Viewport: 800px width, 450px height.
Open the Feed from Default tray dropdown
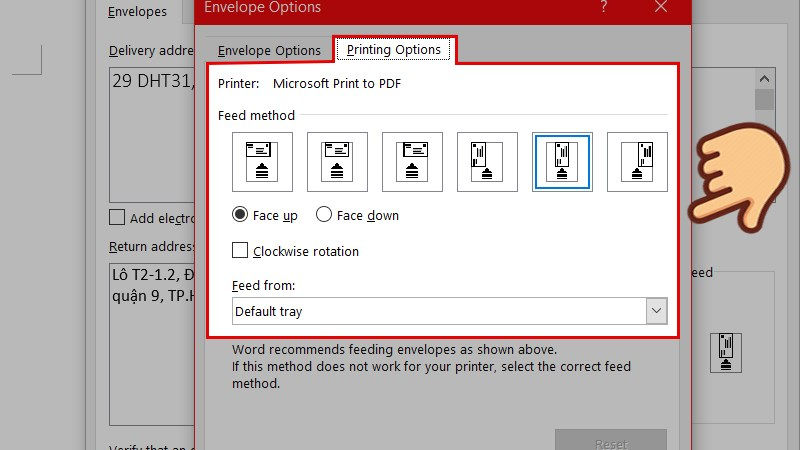pyautogui.click(x=449, y=311)
